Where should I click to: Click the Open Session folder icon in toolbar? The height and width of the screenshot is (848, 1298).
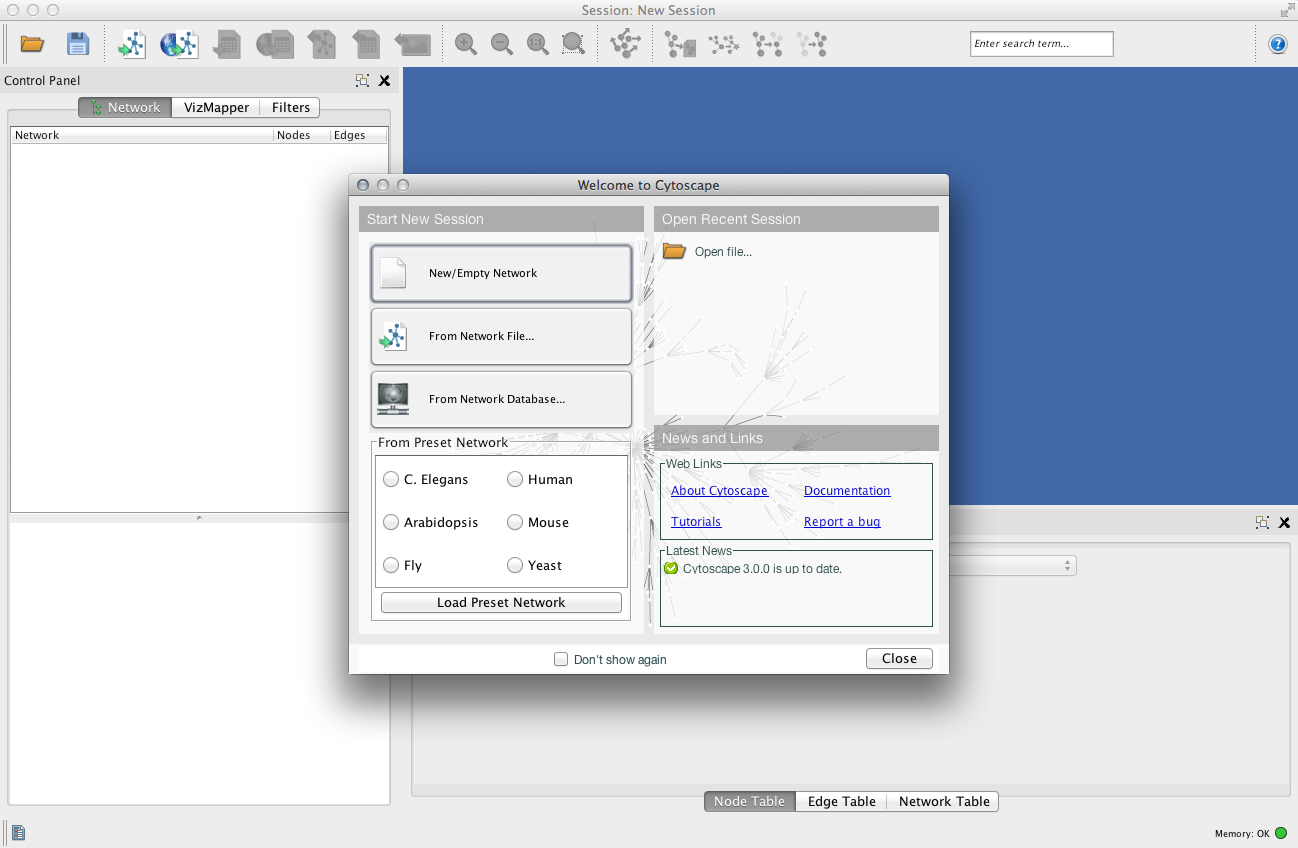tap(33, 44)
